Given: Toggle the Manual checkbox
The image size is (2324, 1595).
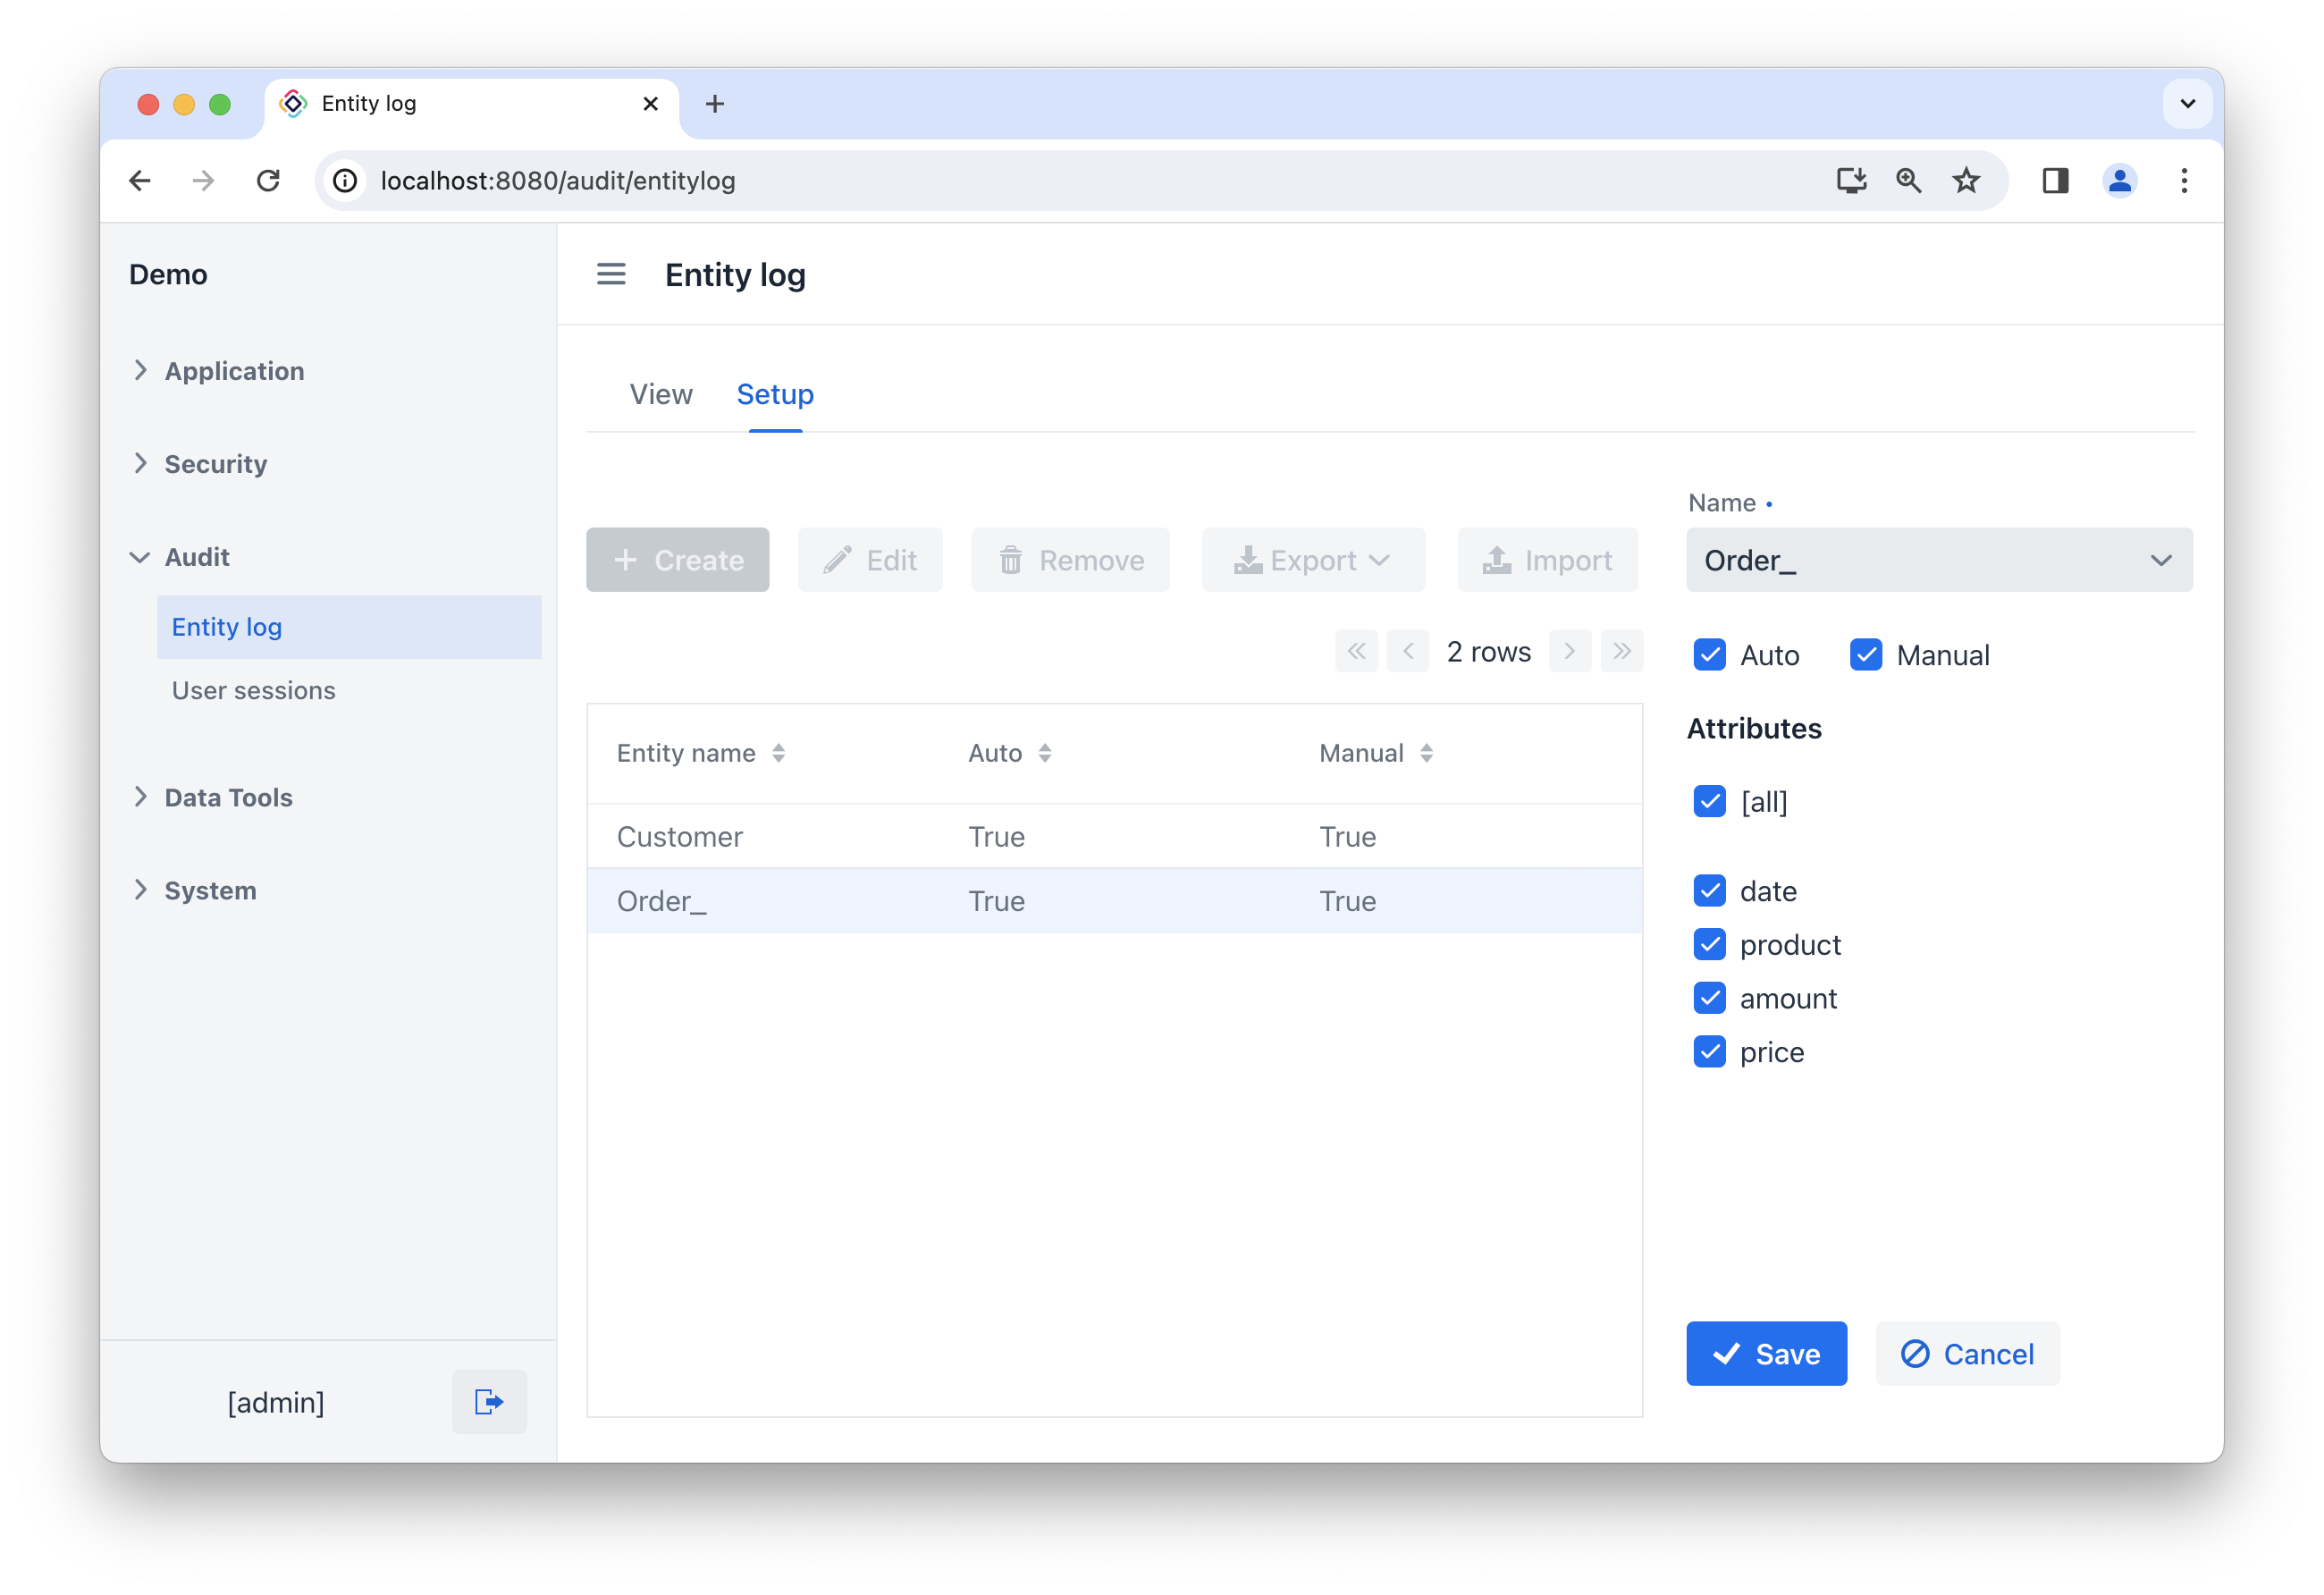Looking at the screenshot, I should [x=1866, y=655].
